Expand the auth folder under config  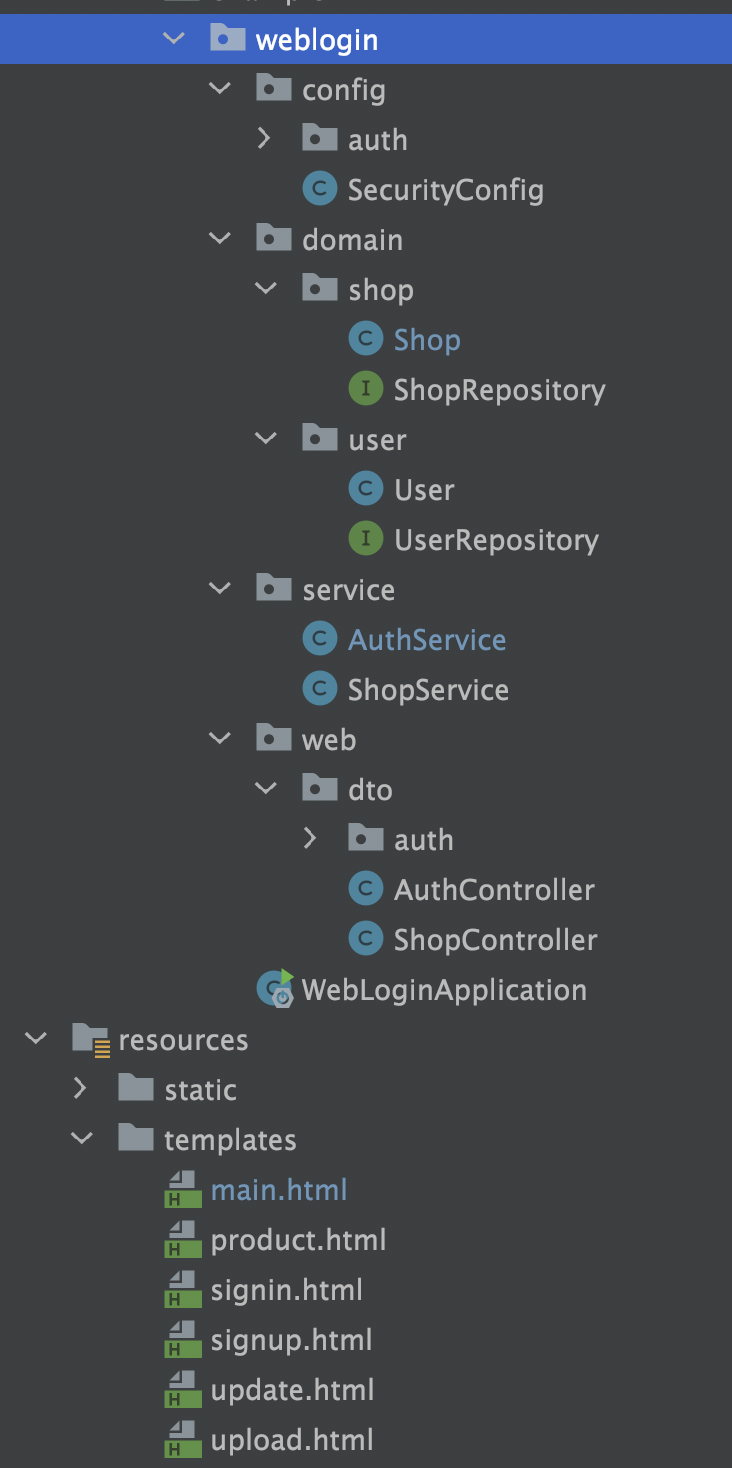click(x=264, y=139)
